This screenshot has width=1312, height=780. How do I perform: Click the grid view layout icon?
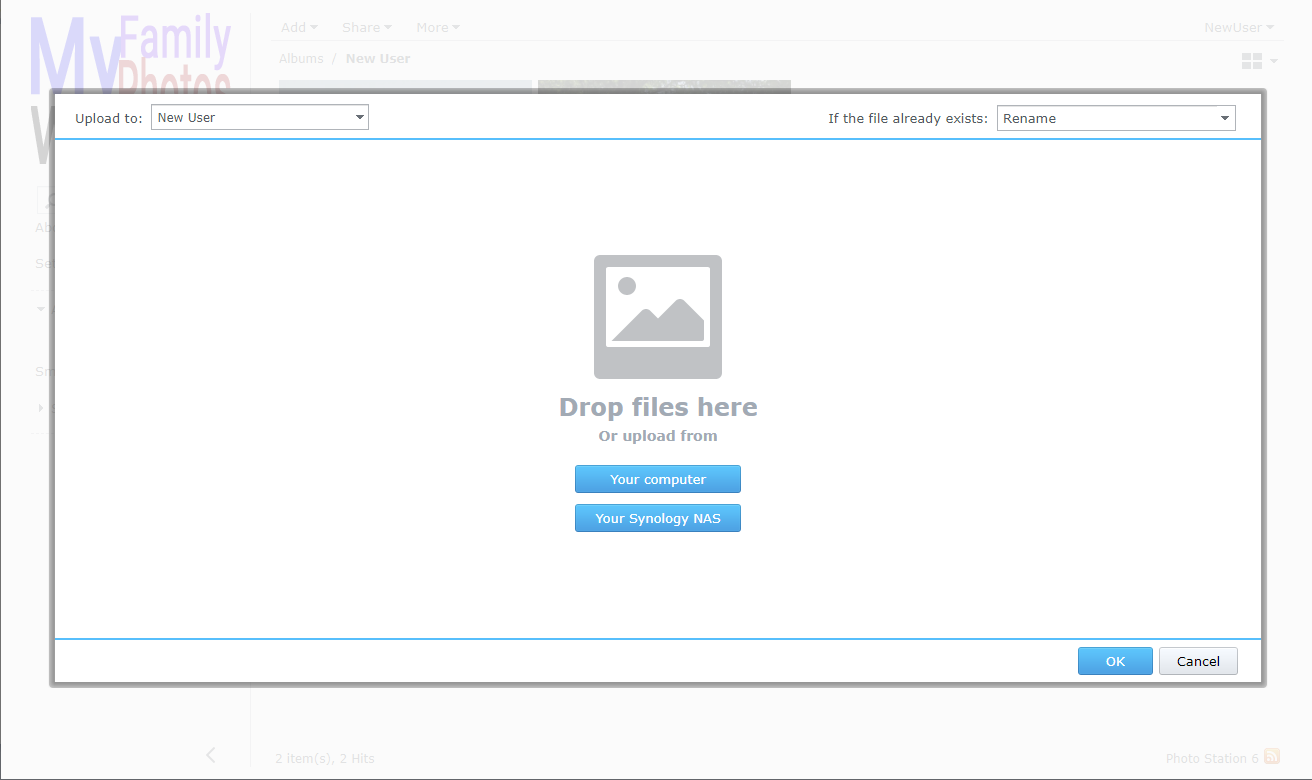coord(1251,62)
